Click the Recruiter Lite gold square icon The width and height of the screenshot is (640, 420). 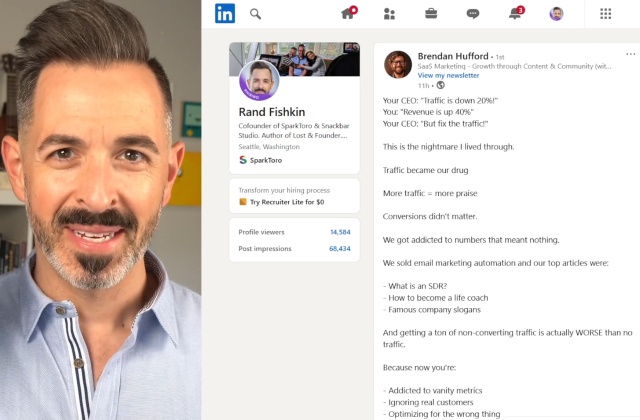click(x=243, y=202)
